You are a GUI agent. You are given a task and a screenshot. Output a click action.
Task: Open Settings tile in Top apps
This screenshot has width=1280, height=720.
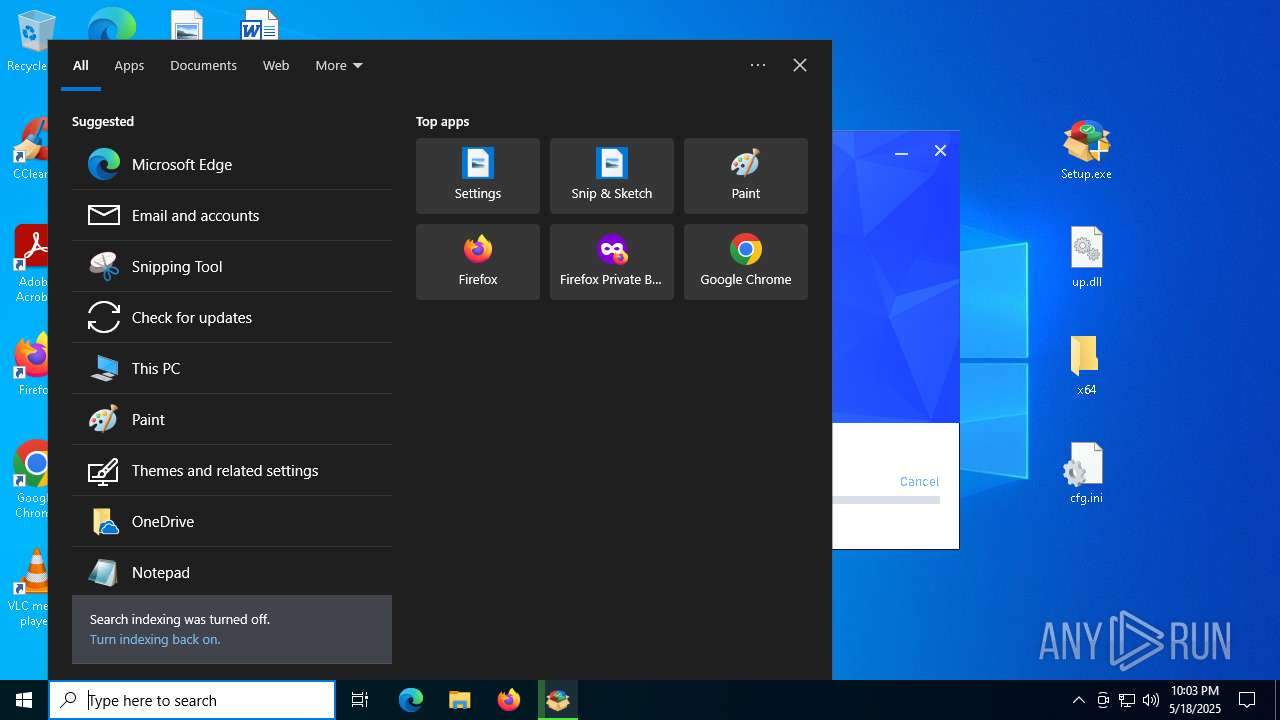(x=478, y=176)
